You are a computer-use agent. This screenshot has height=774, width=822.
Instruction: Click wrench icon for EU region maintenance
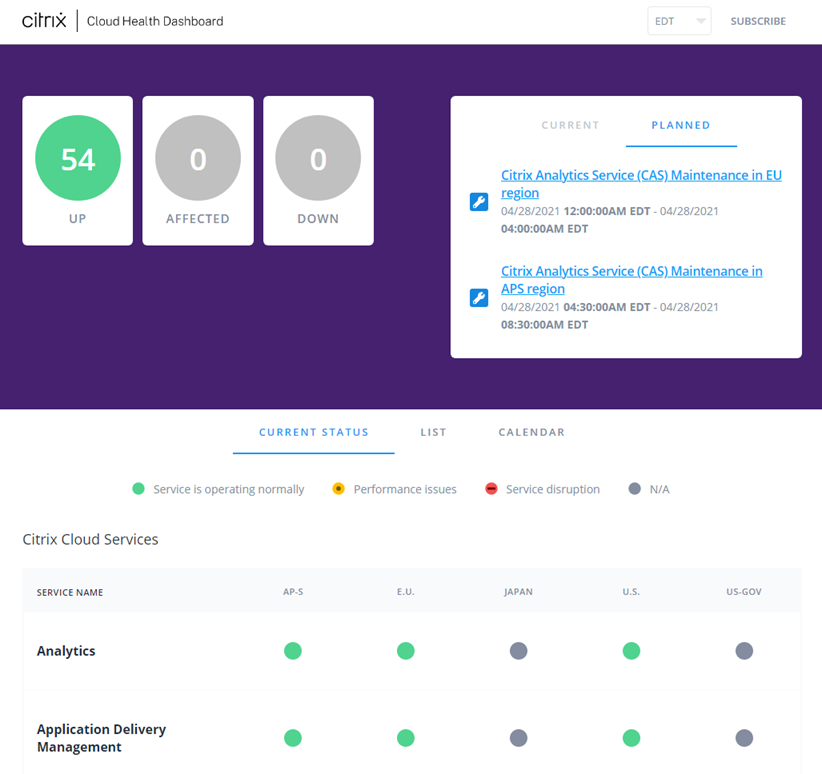click(479, 202)
